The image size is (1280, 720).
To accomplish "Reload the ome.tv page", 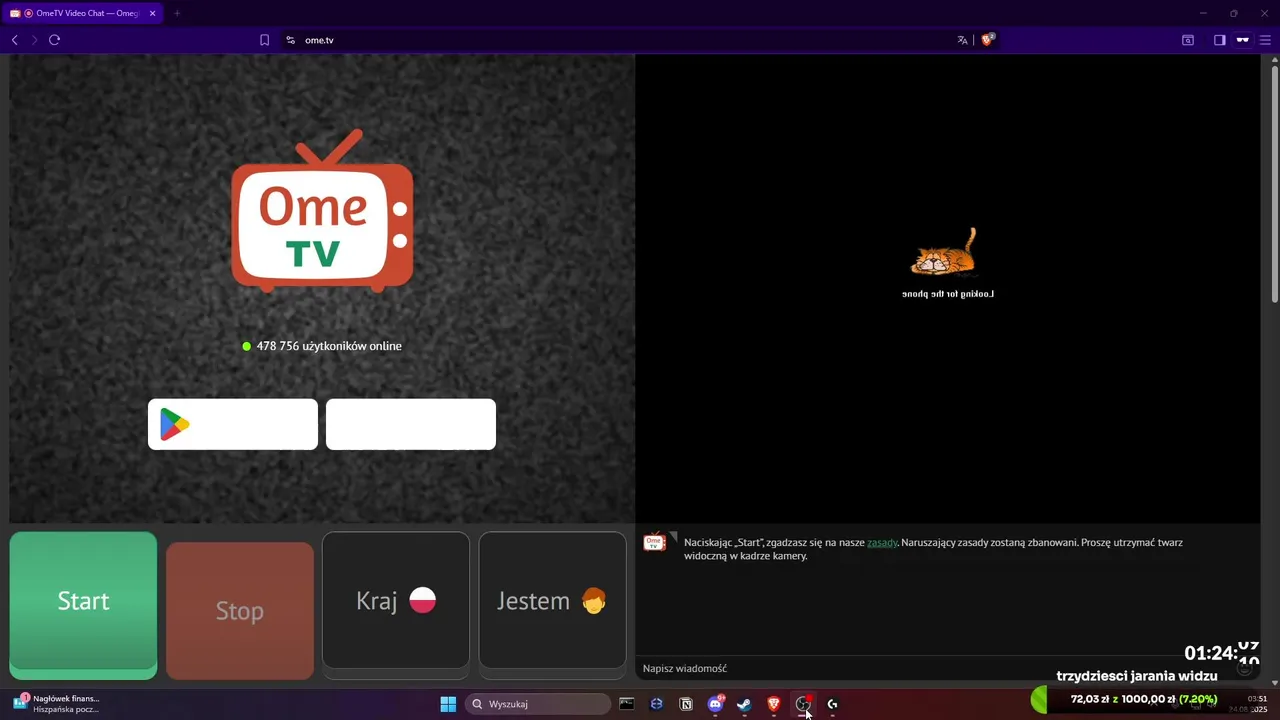I will (x=54, y=40).
